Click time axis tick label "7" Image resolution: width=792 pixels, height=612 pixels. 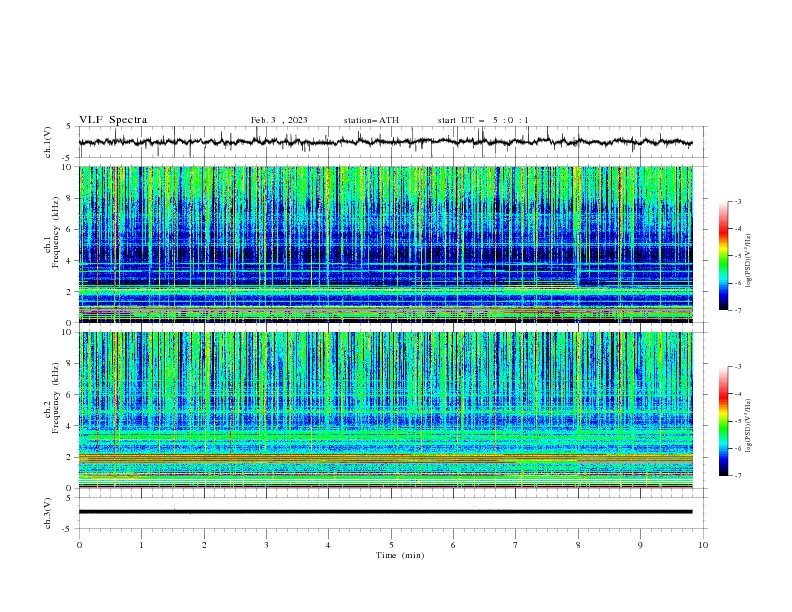pyautogui.click(x=516, y=545)
